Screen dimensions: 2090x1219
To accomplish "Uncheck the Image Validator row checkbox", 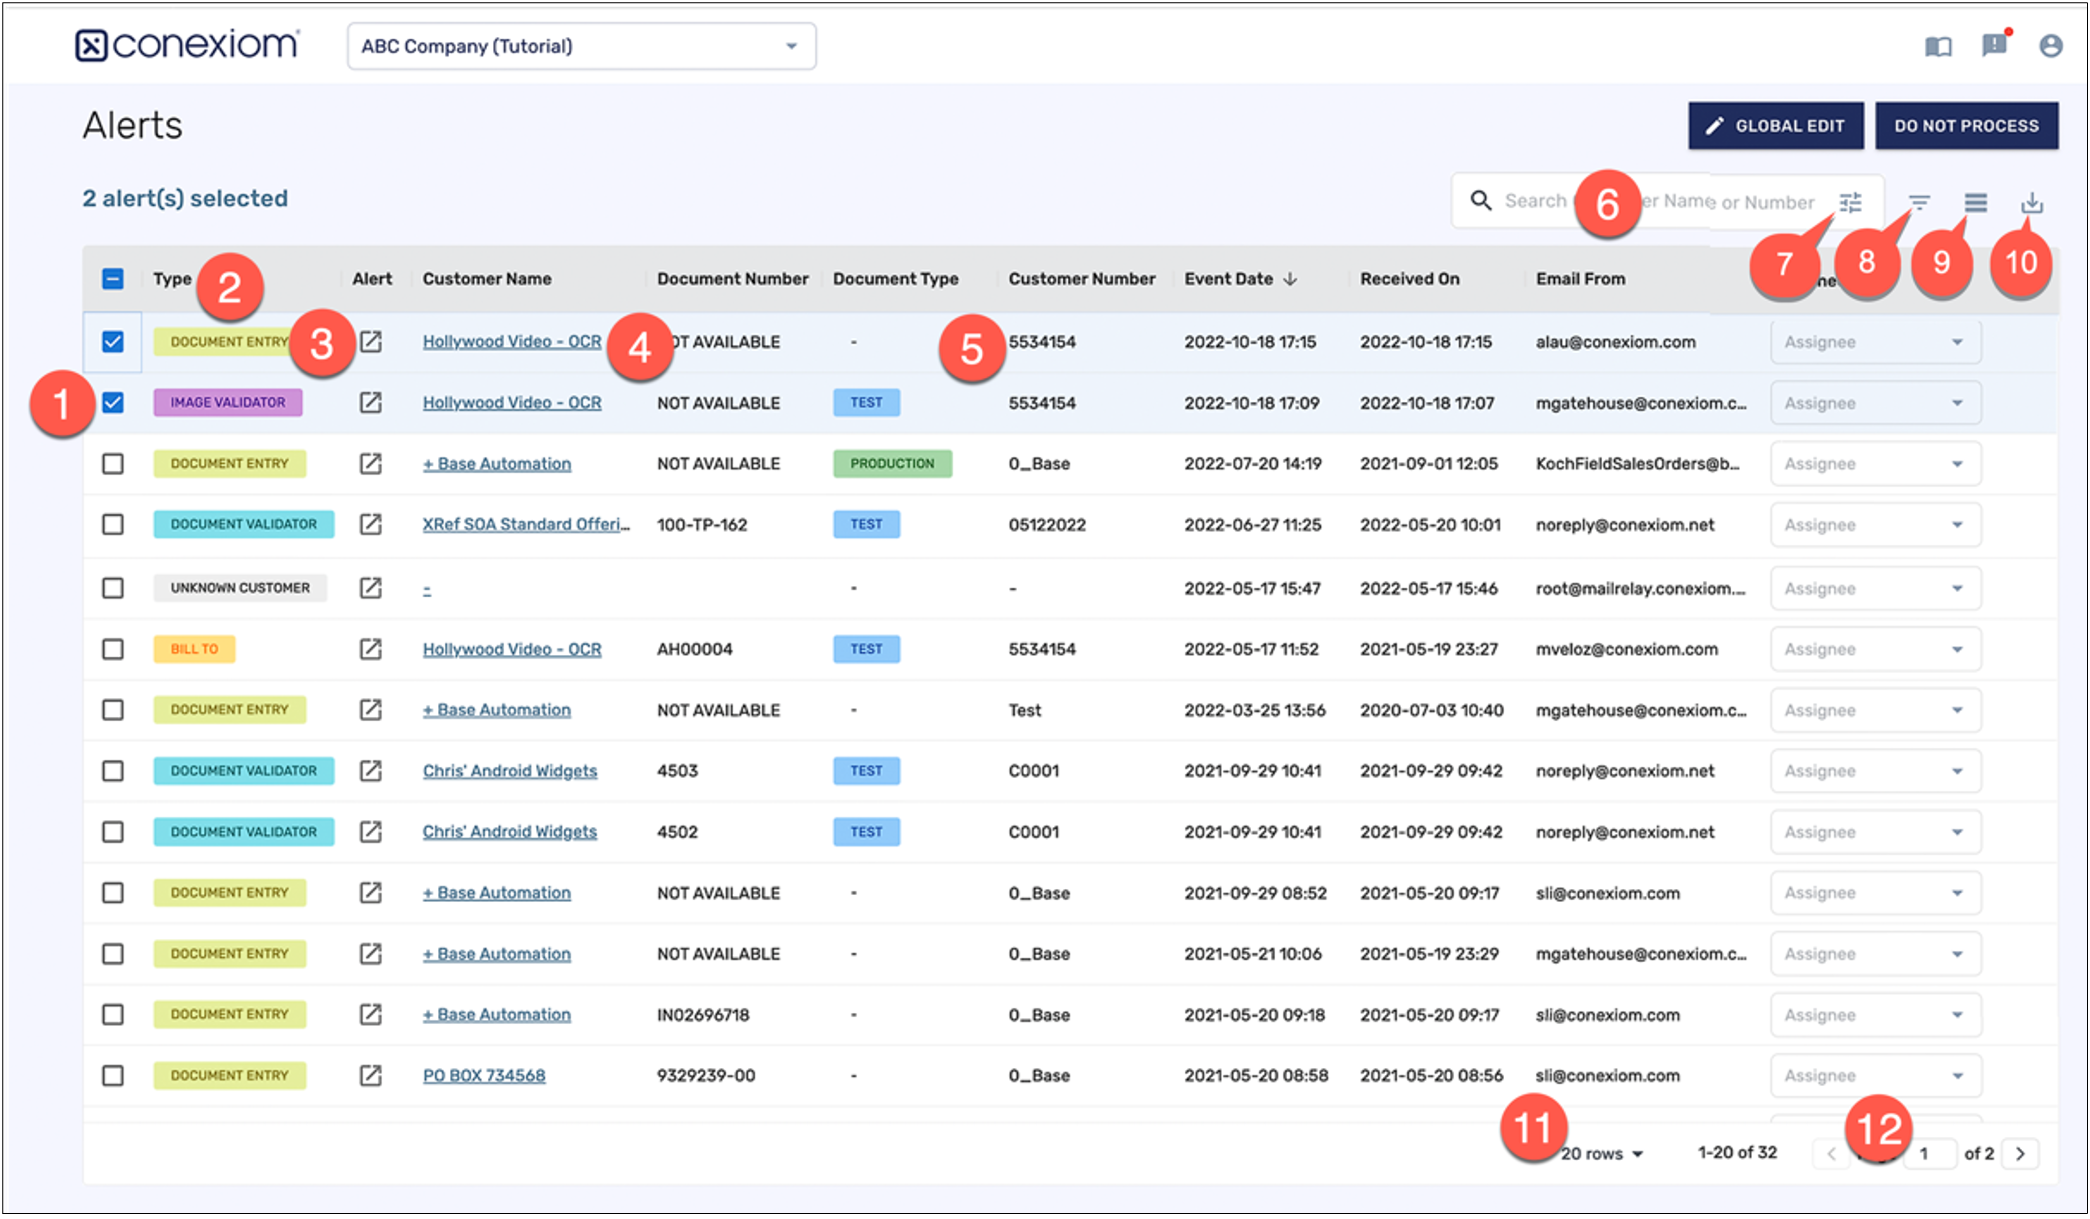I will [x=113, y=403].
